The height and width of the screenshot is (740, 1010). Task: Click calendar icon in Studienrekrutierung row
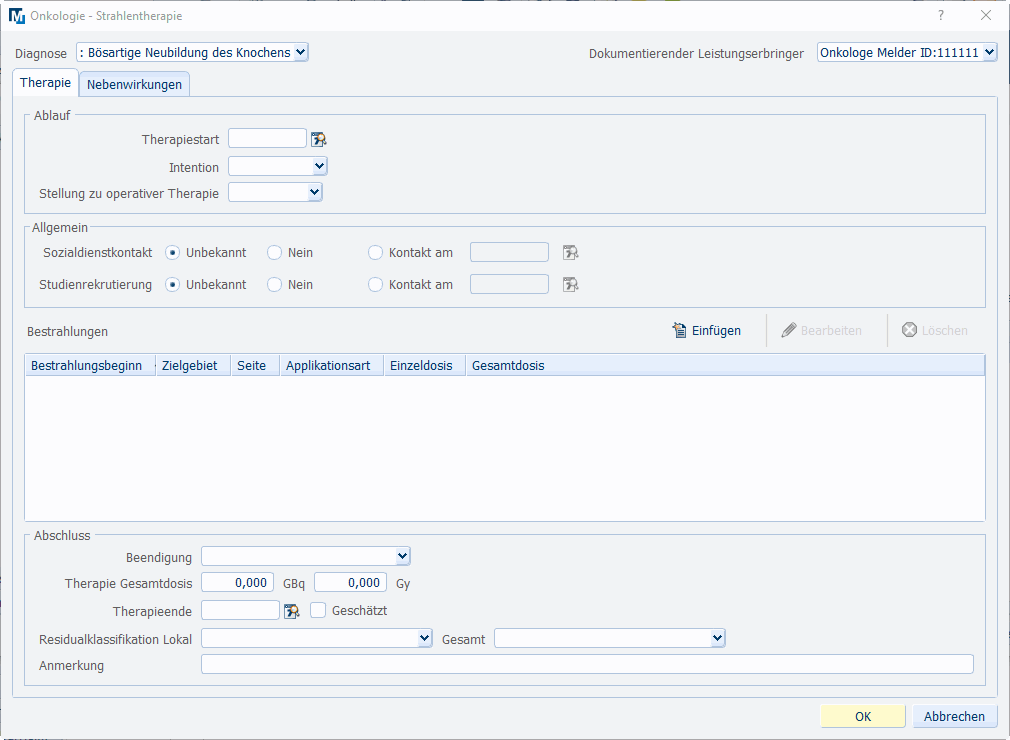[x=571, y=285]
